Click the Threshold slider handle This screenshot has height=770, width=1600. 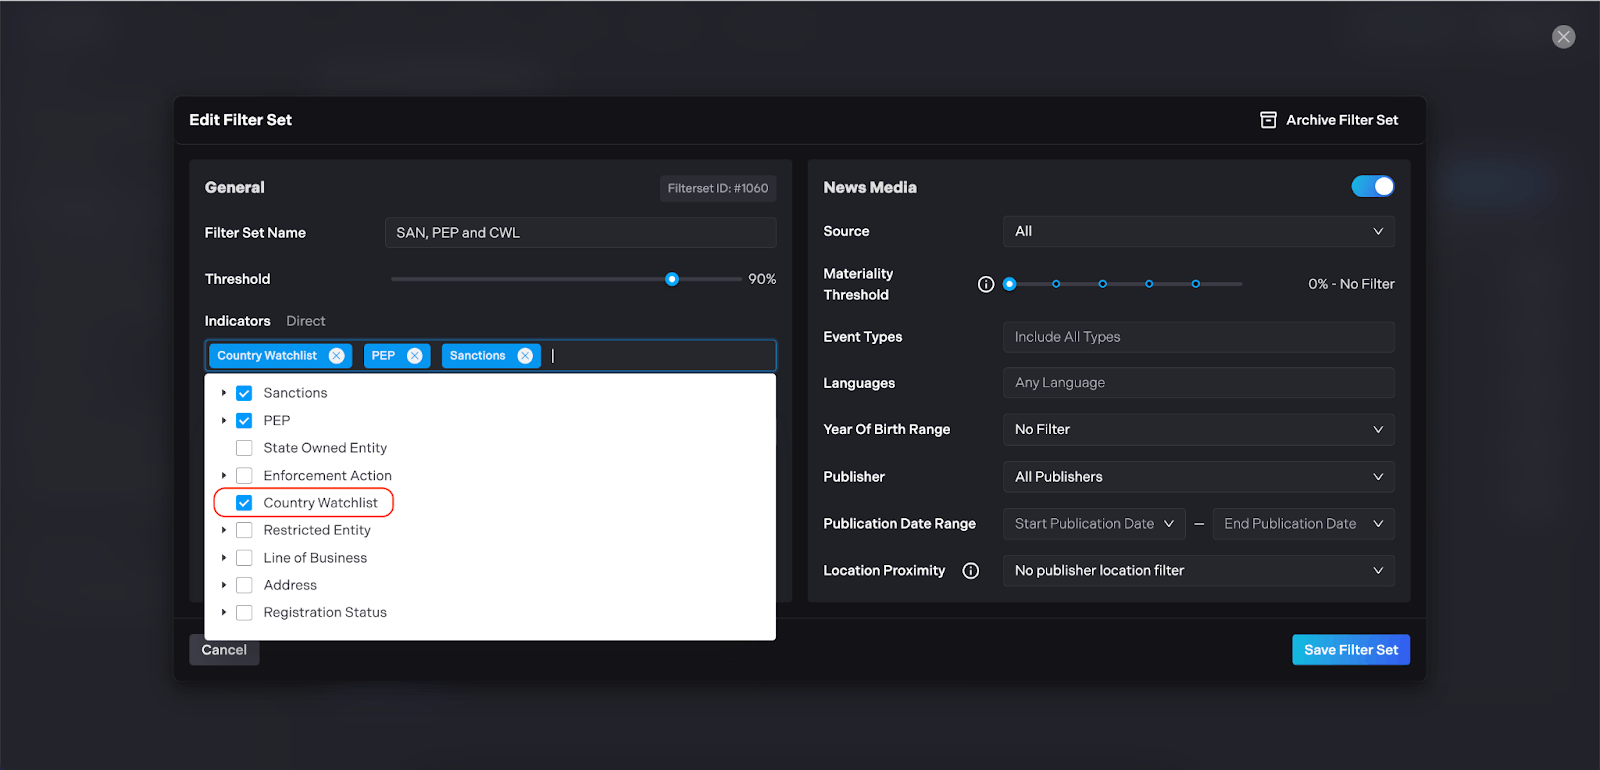(x=672, y=280)
